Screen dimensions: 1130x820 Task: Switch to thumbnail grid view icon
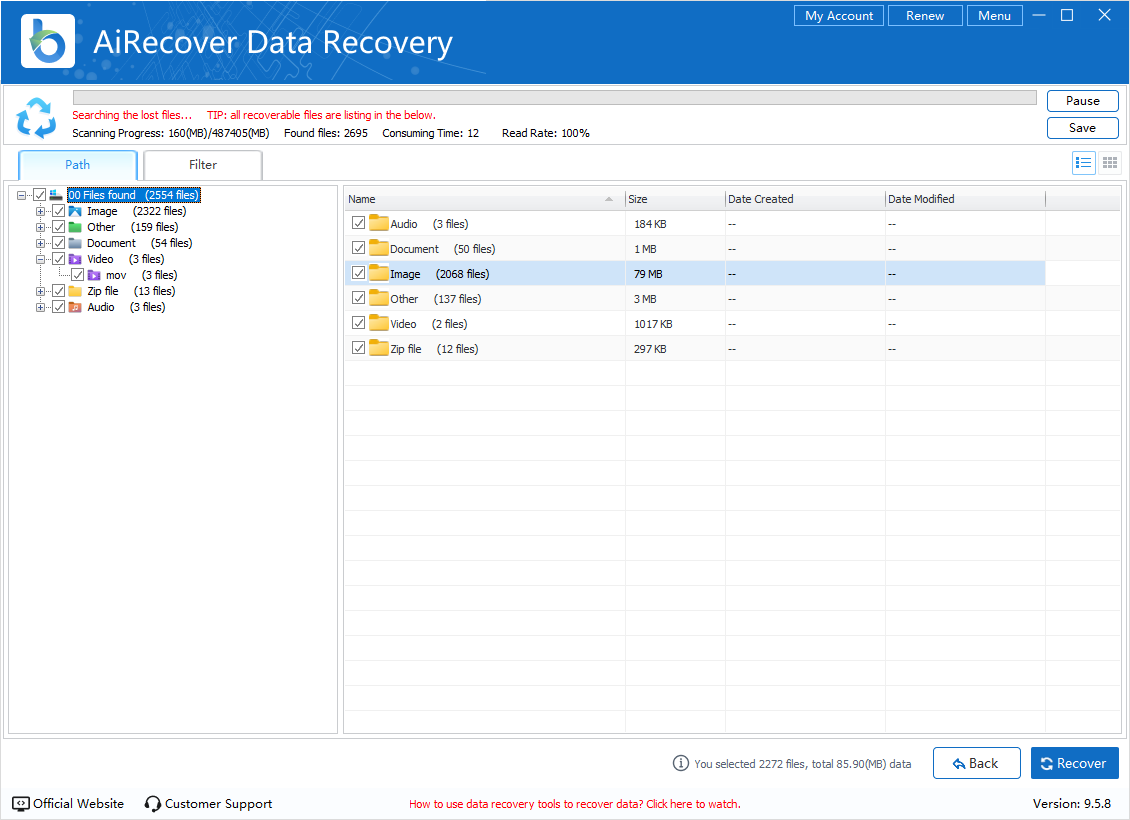click(1110, 163)
